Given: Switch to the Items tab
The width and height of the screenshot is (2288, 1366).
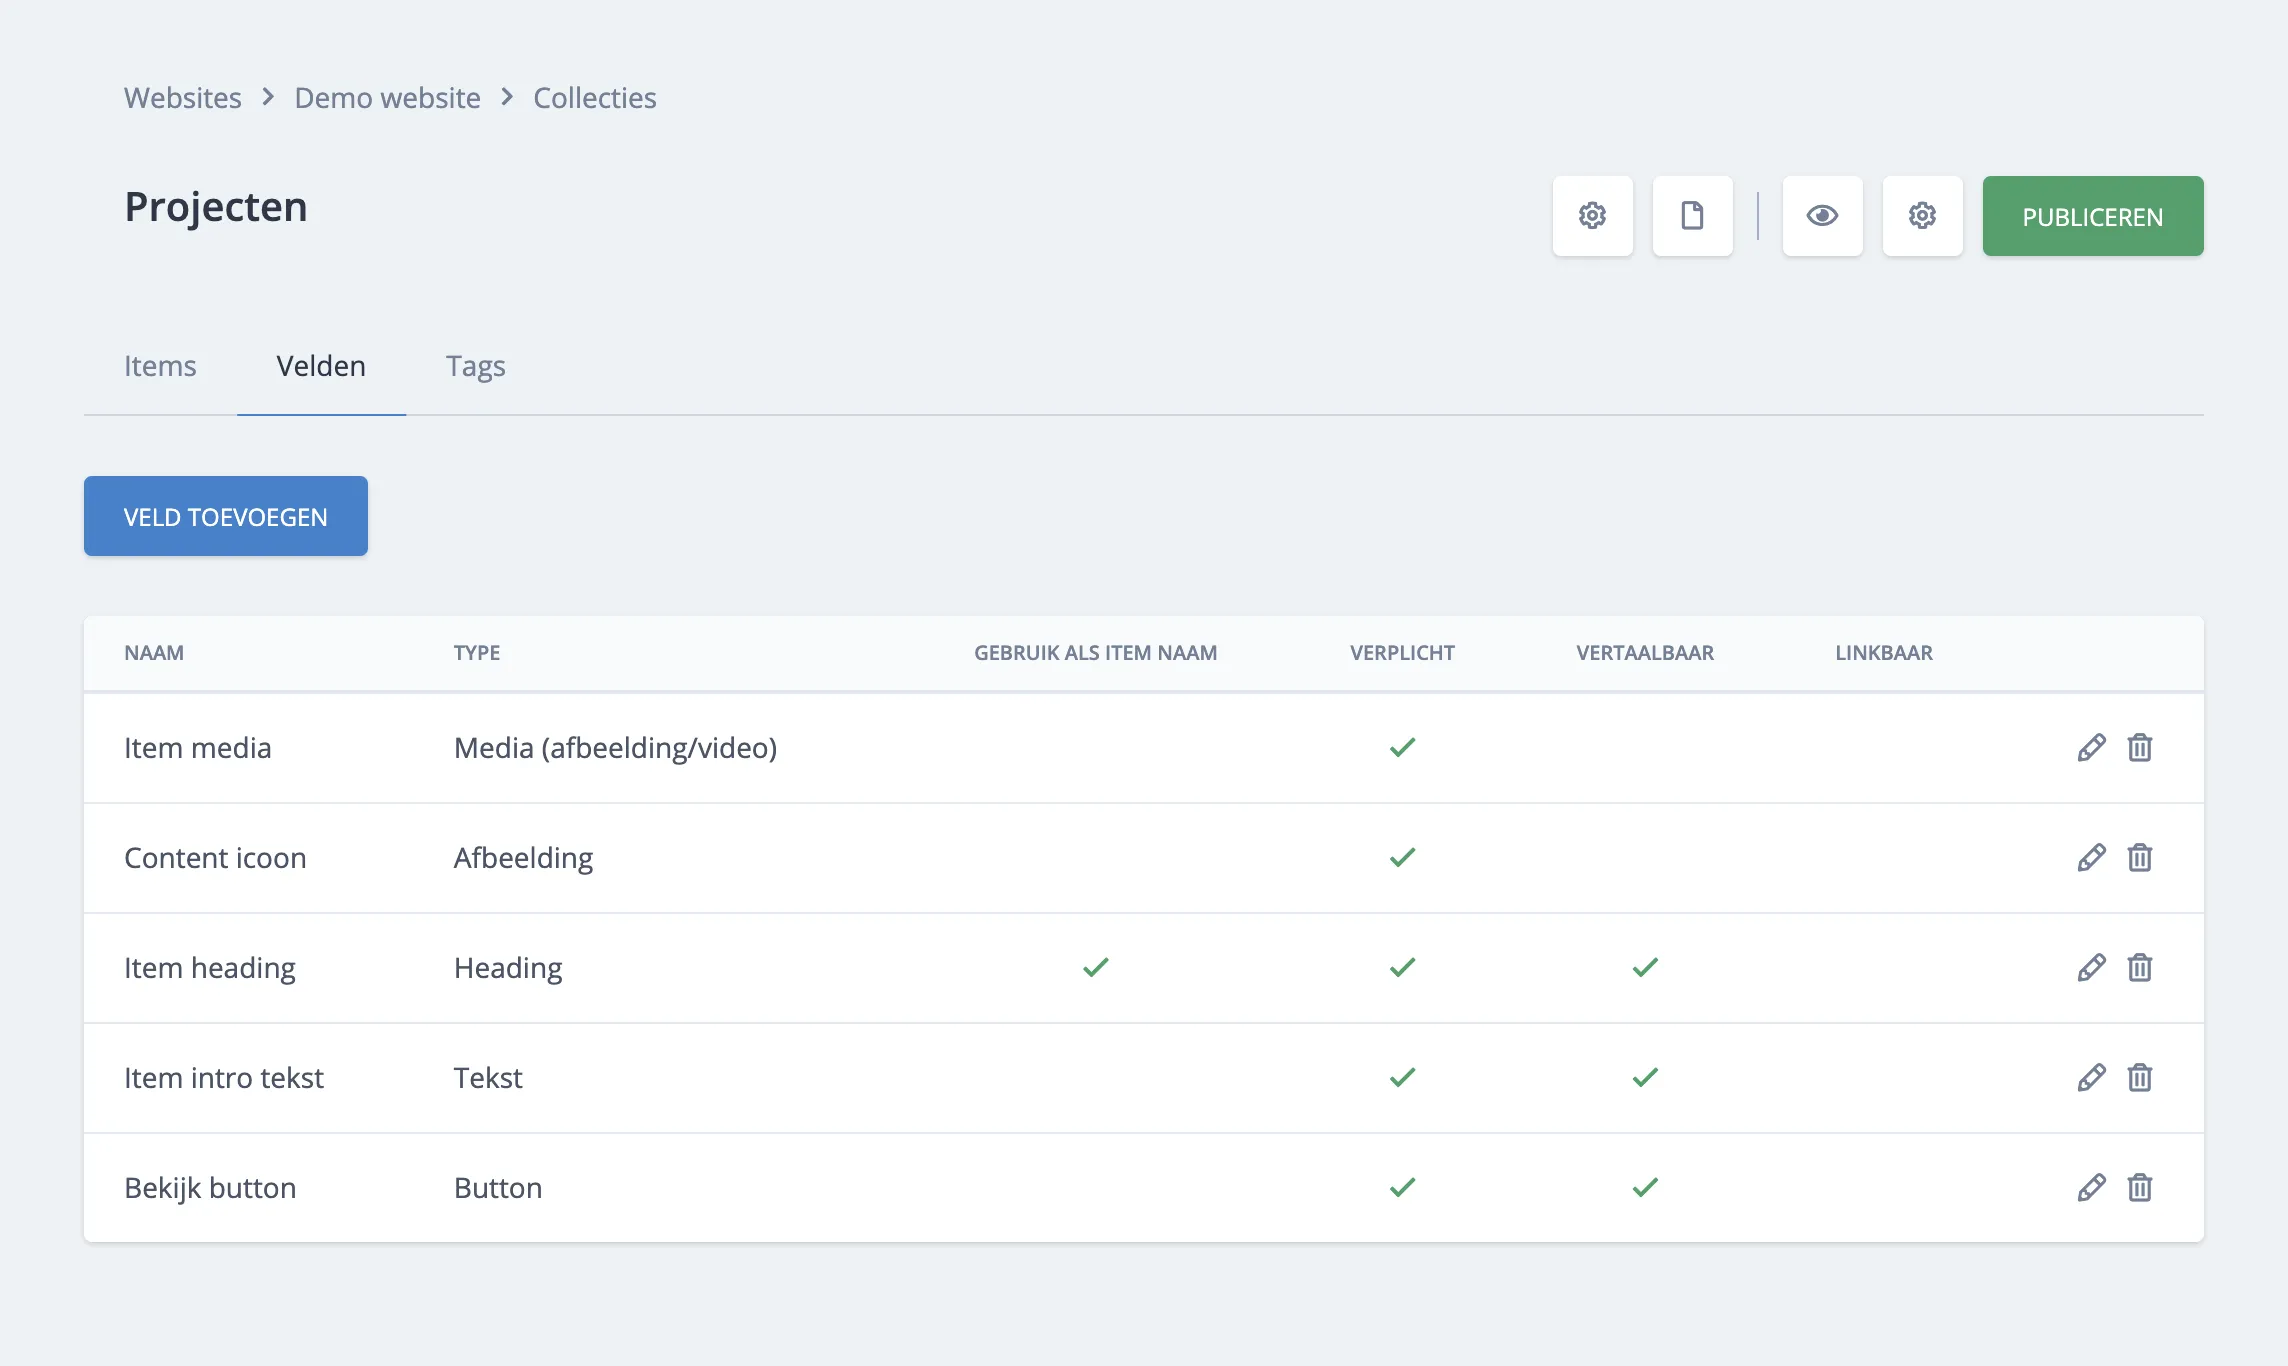Looking at the screenshot, I should click(160, 366).
